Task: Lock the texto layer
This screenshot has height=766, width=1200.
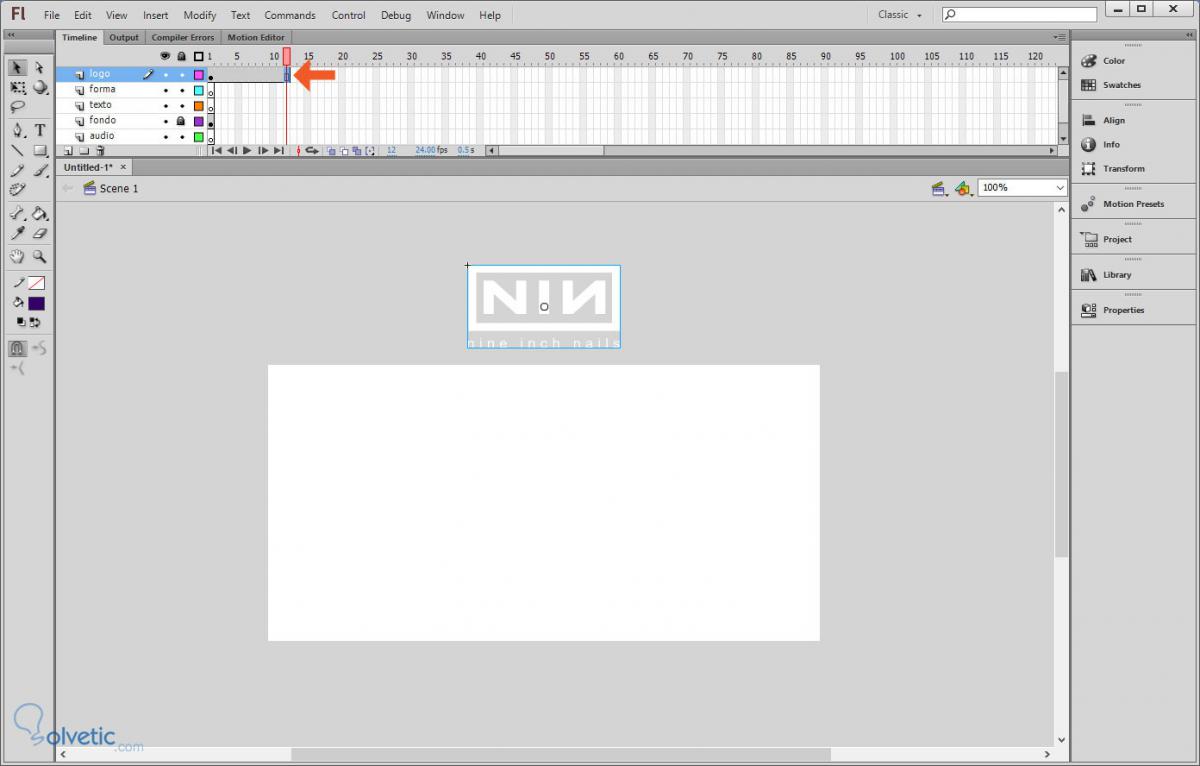Action: coord(181,105)
